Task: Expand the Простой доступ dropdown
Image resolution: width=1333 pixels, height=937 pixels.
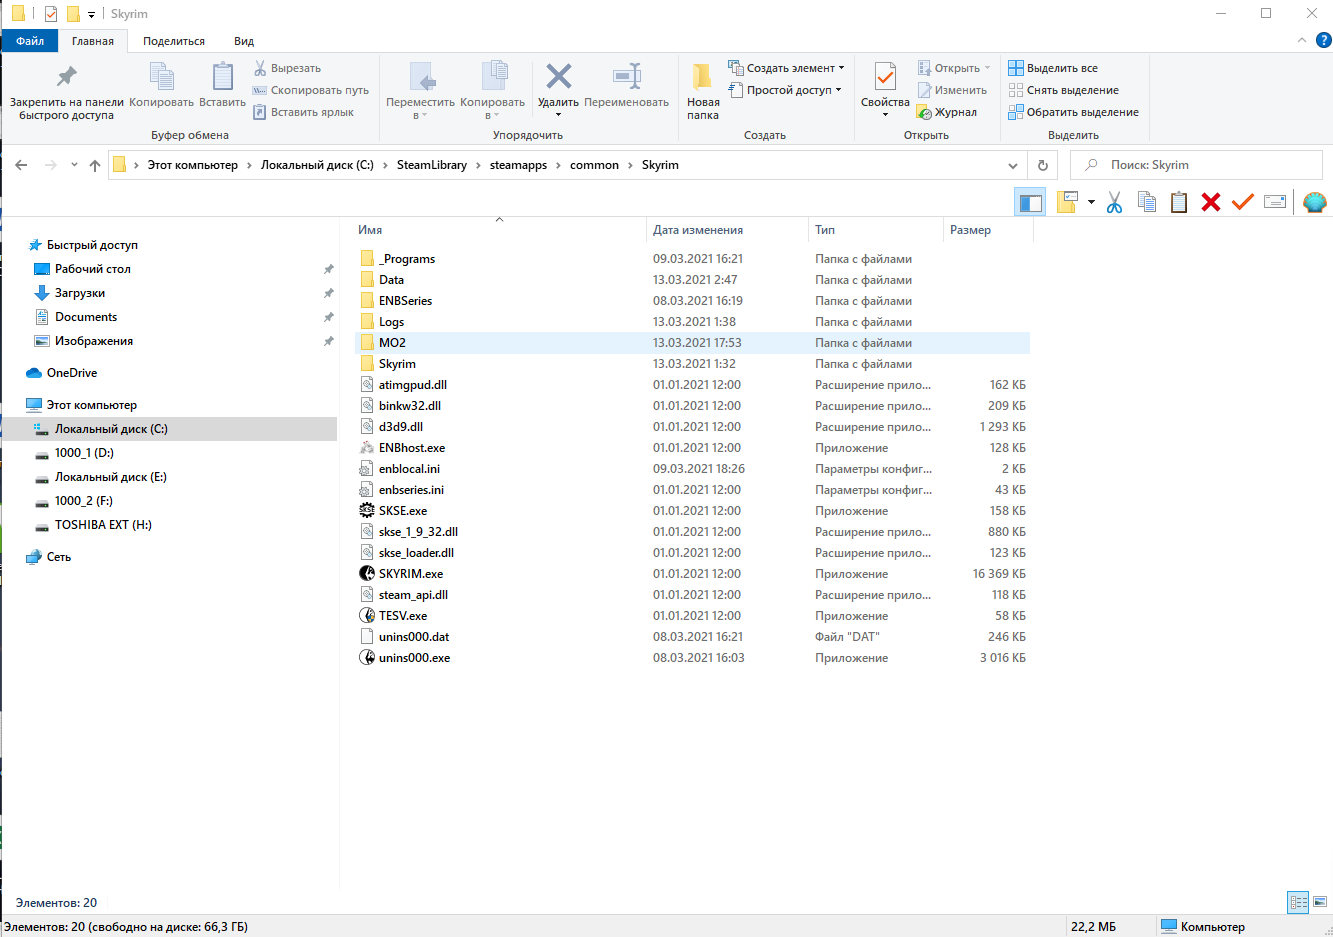Action: pos(838,90)
